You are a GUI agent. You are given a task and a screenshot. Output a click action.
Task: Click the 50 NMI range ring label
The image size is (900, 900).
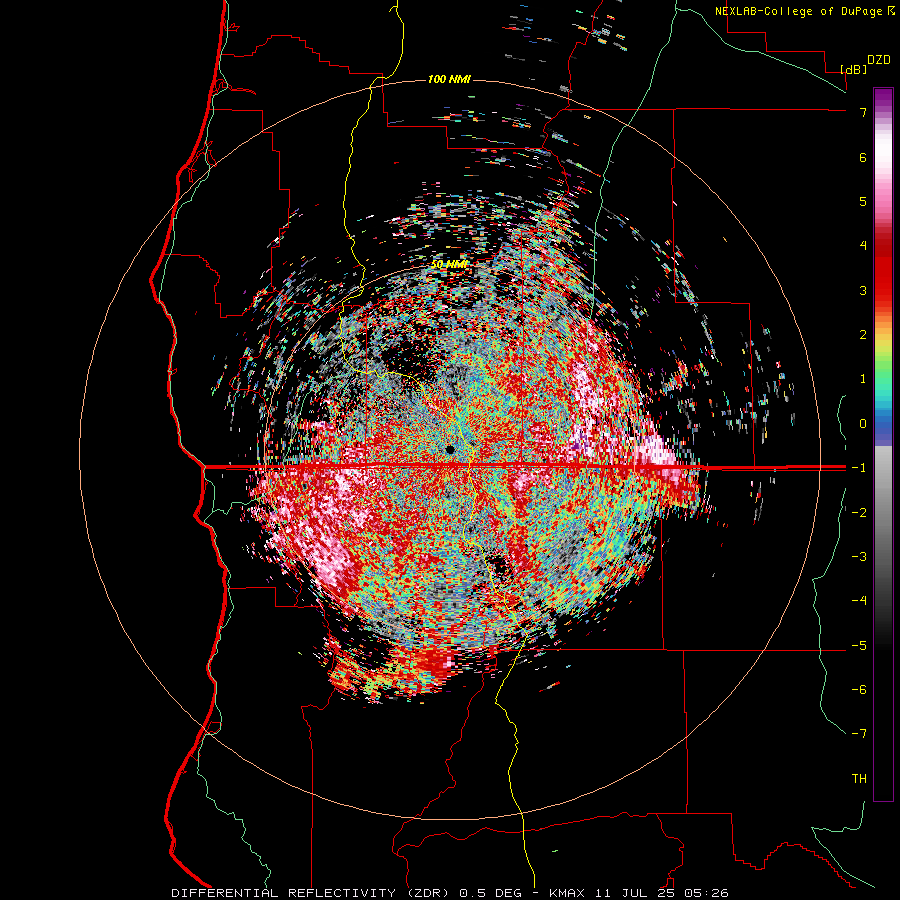(x=449, y=265)
